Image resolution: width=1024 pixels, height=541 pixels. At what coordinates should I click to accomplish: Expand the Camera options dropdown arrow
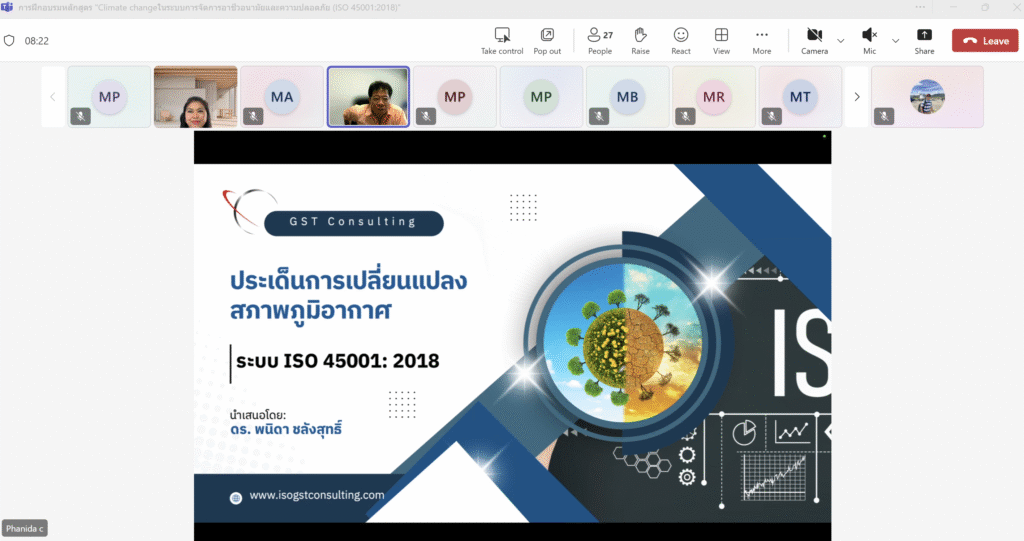840,41
